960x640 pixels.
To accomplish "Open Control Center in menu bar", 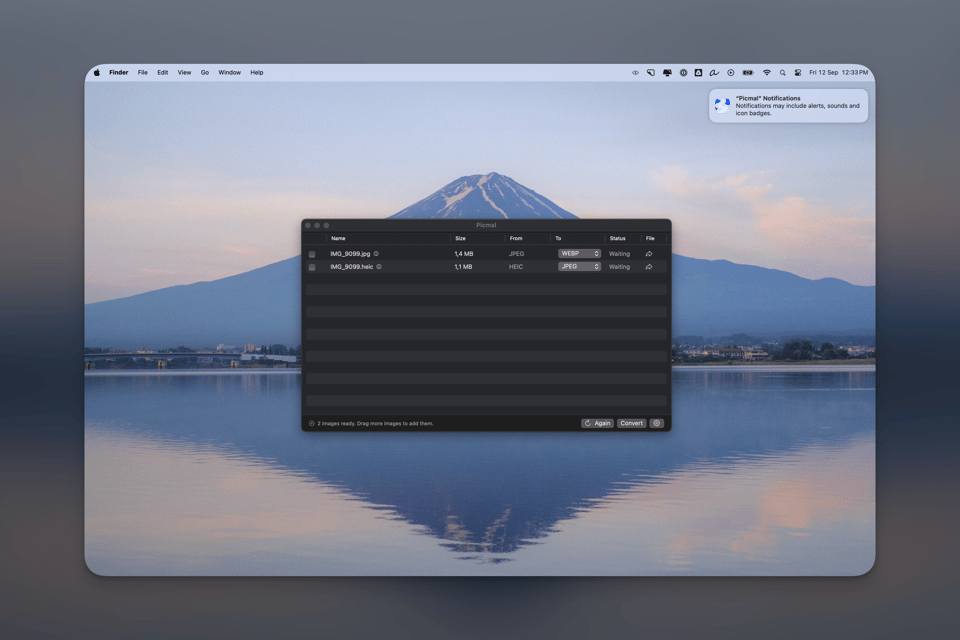I will tap(797, 73).
